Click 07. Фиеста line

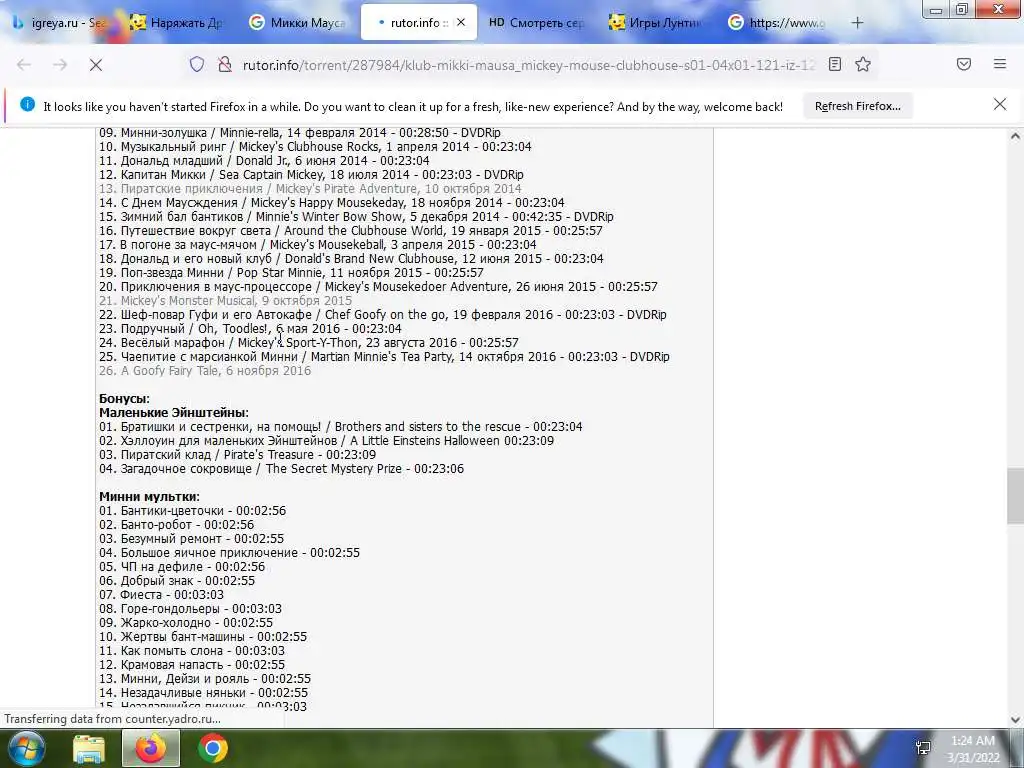tap(161, 595)
